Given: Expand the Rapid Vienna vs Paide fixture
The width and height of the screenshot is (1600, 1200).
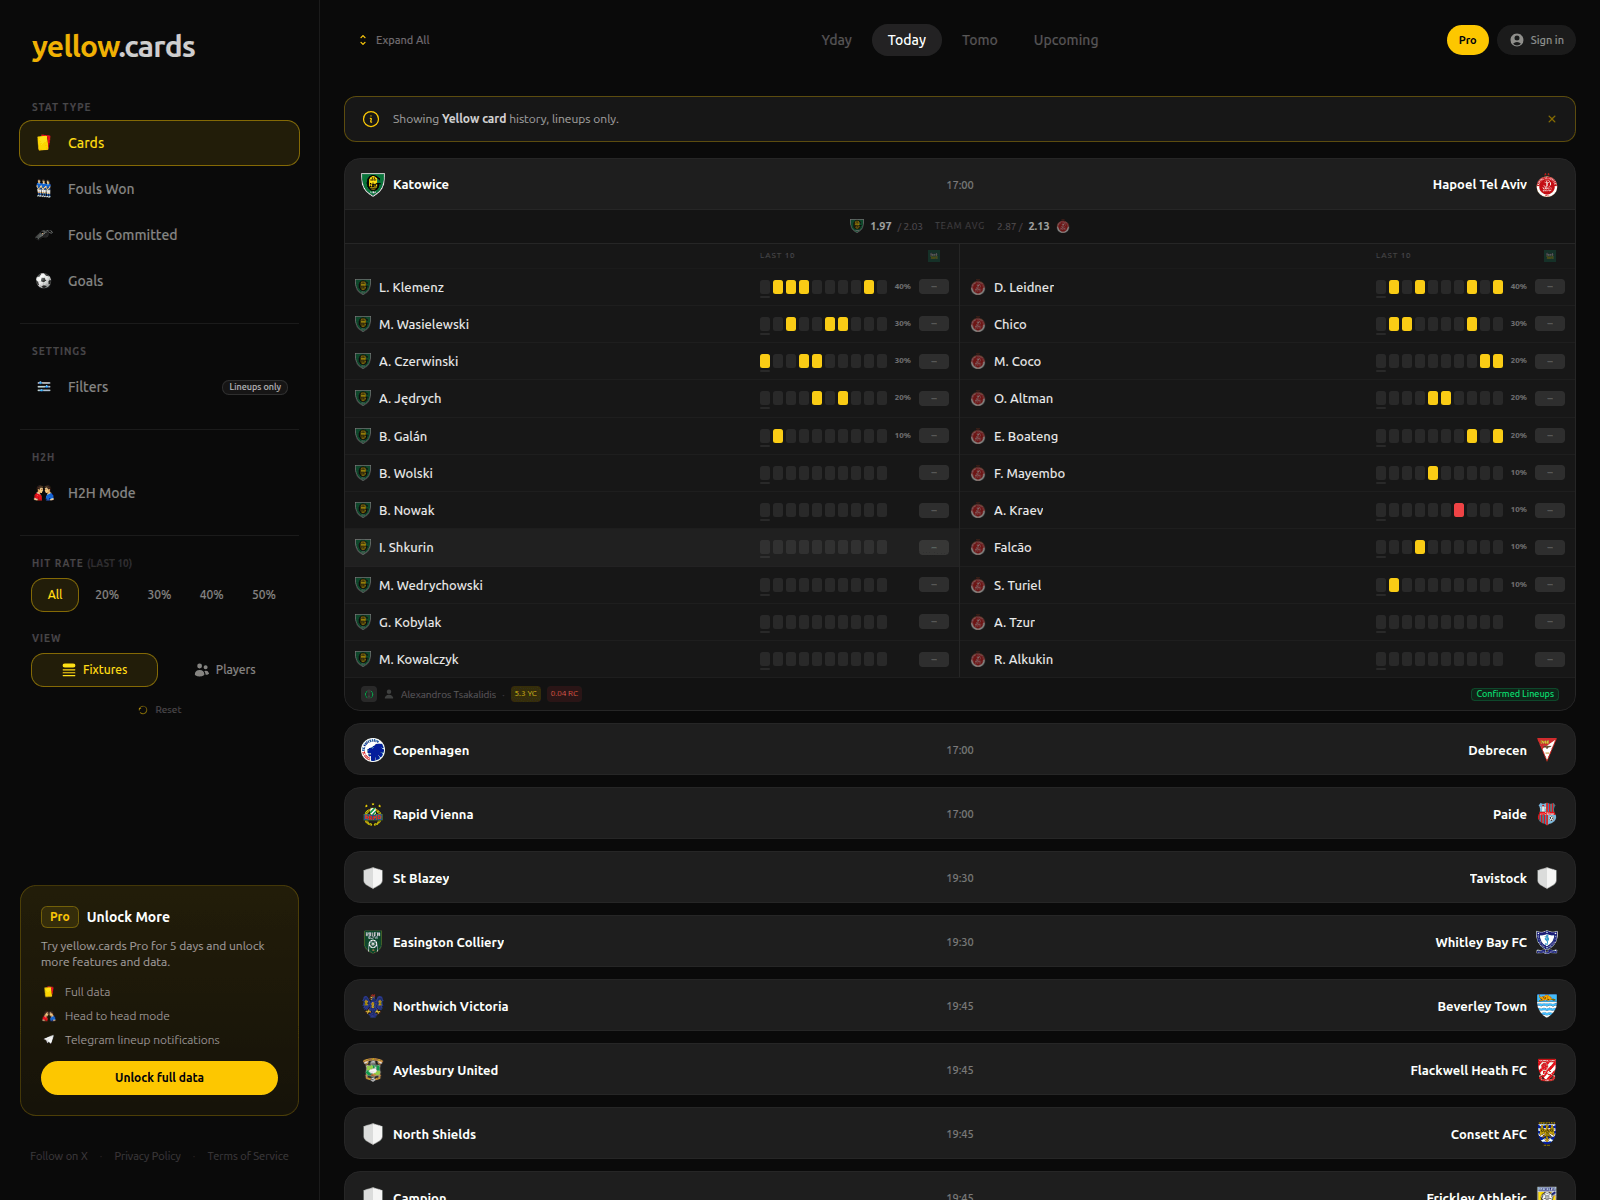Looking at the screenshot, I should (960, 814).
